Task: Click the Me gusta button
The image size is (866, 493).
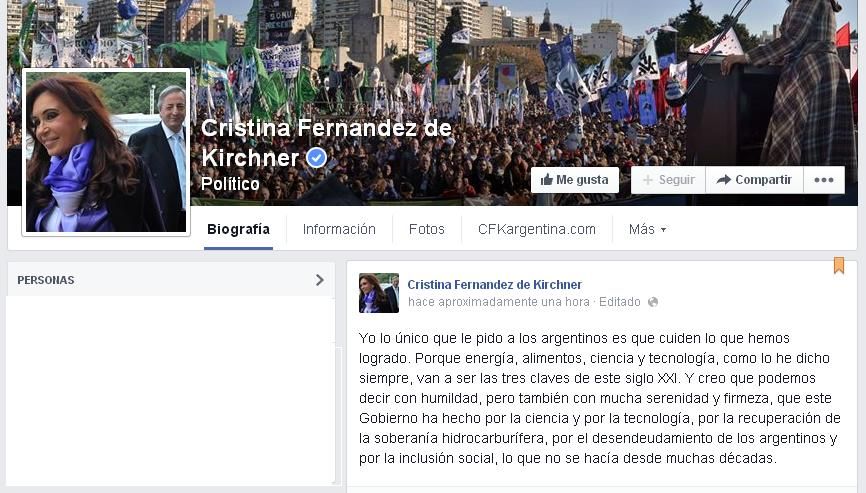Action: point(575,180)
